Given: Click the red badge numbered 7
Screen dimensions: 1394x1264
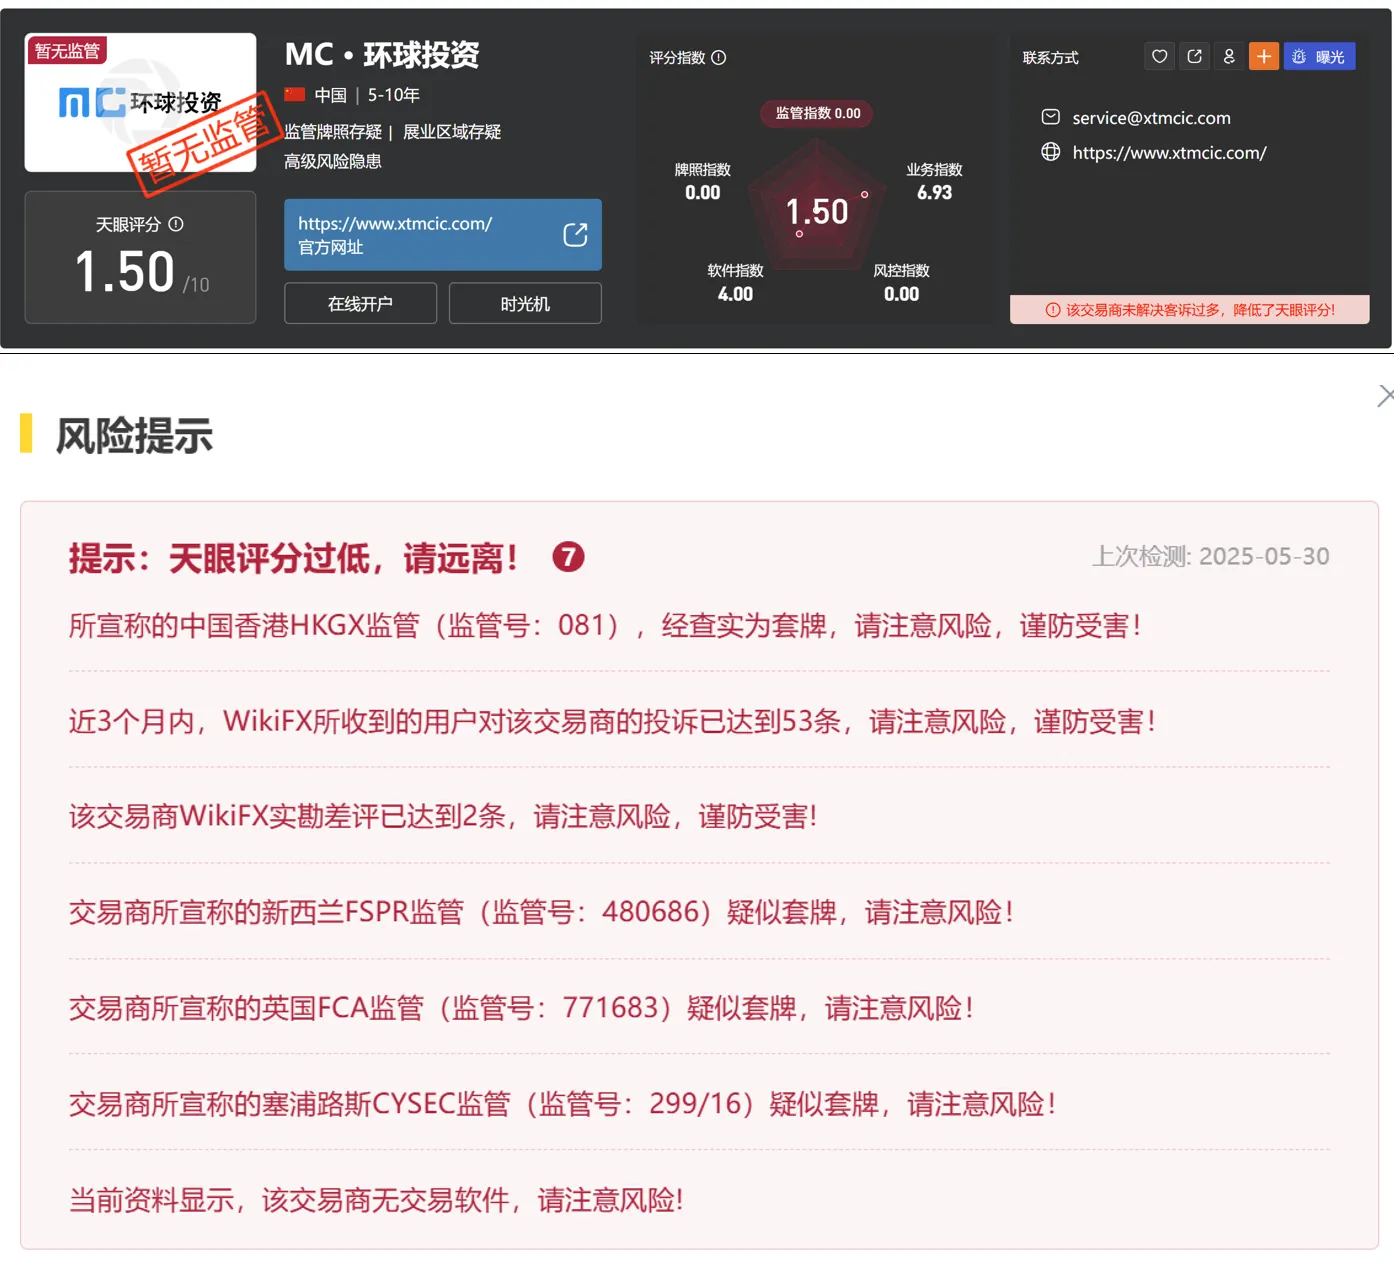Looking at the screenshot, I should 568,557.
